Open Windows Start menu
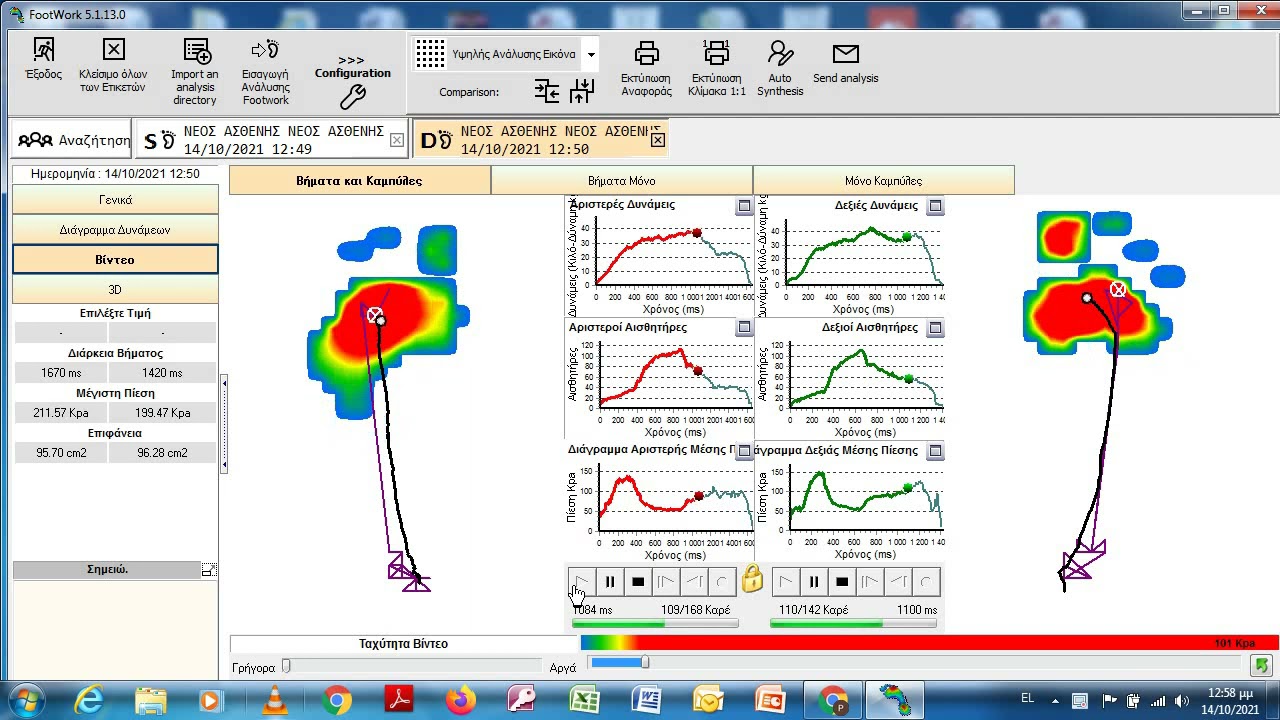1280x720 pixels. pos(24,699)
